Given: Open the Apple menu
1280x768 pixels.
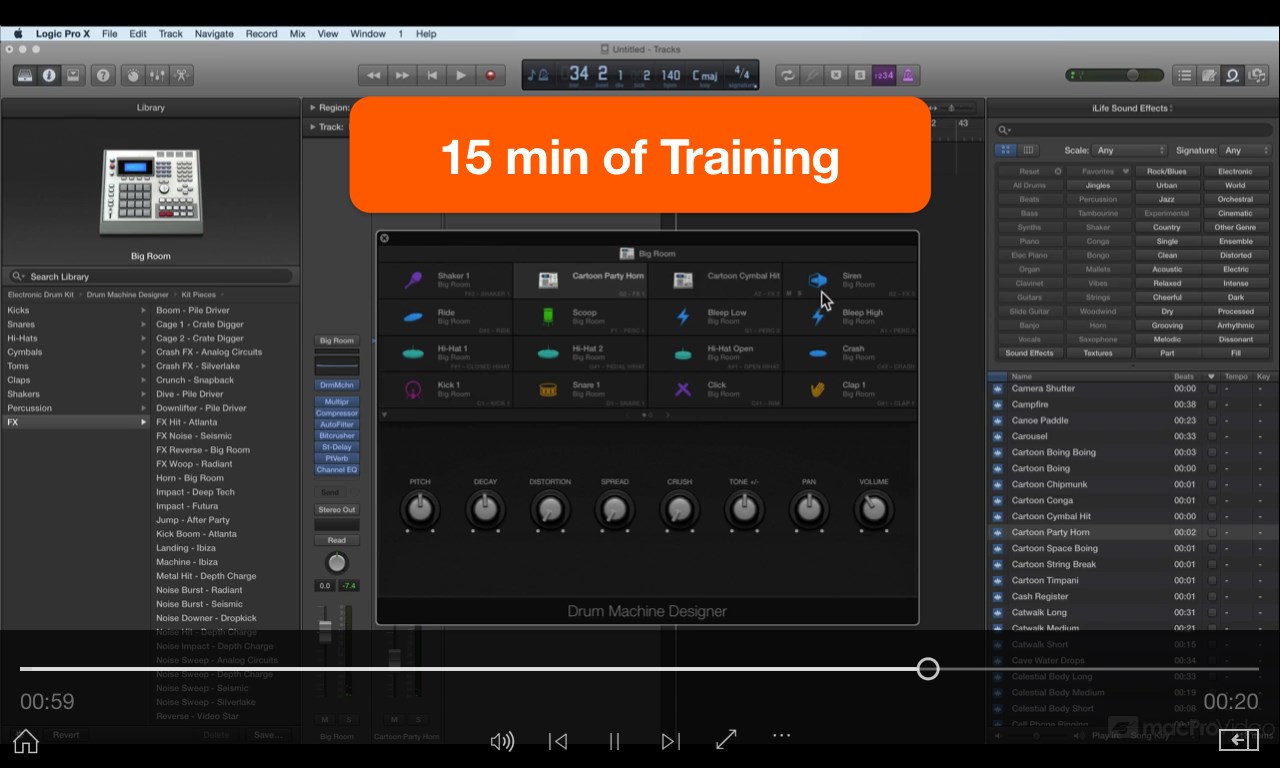Looking at the screenshot, I should click(x=18, y=33).
